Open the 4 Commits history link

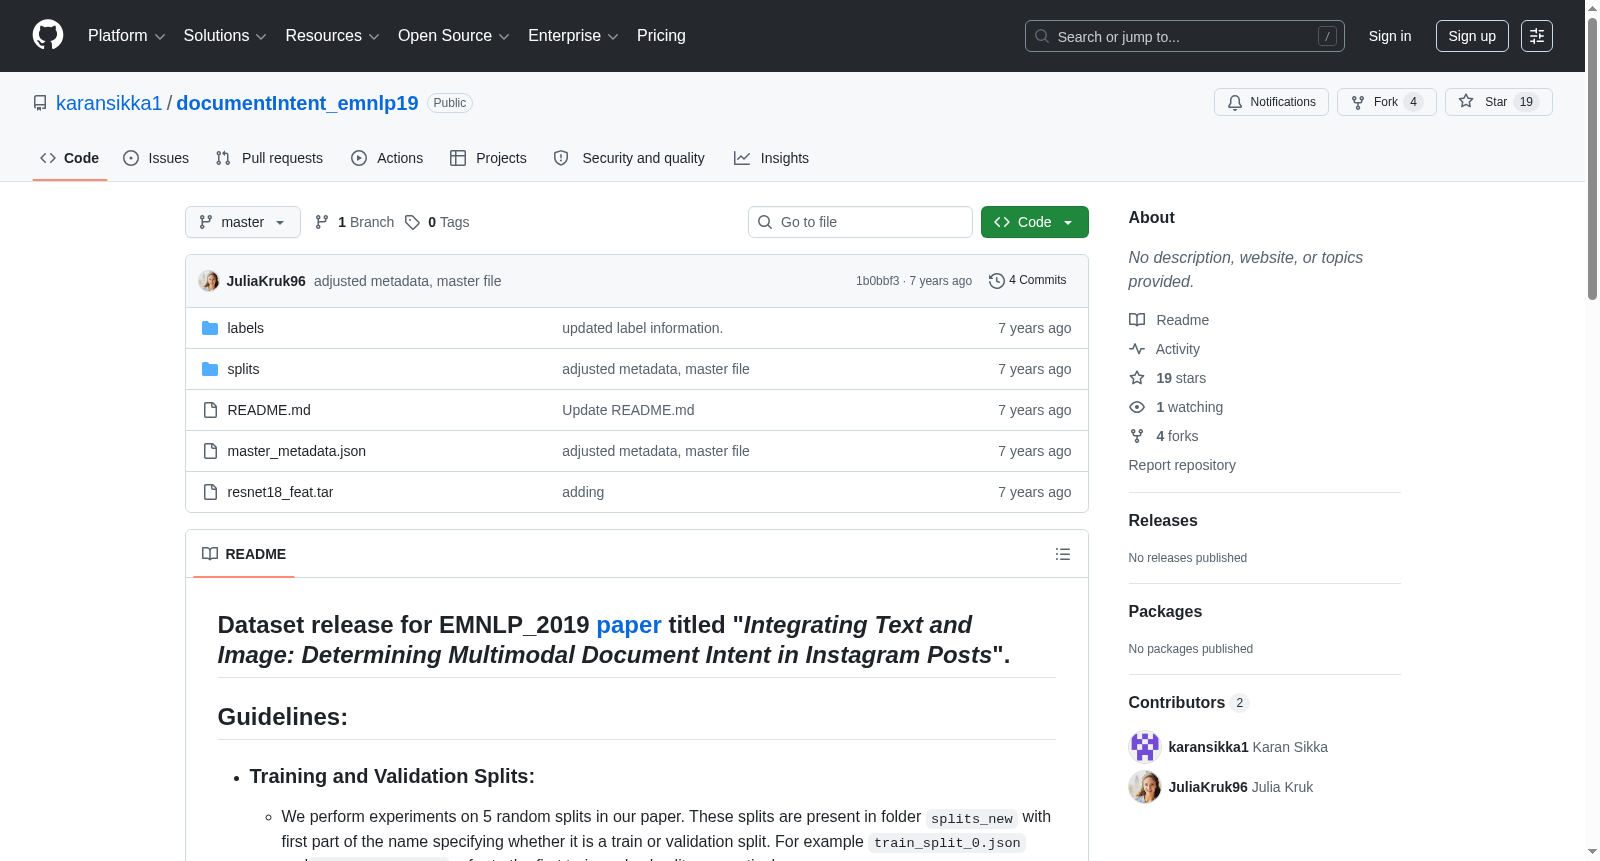tap(1028, 281)
